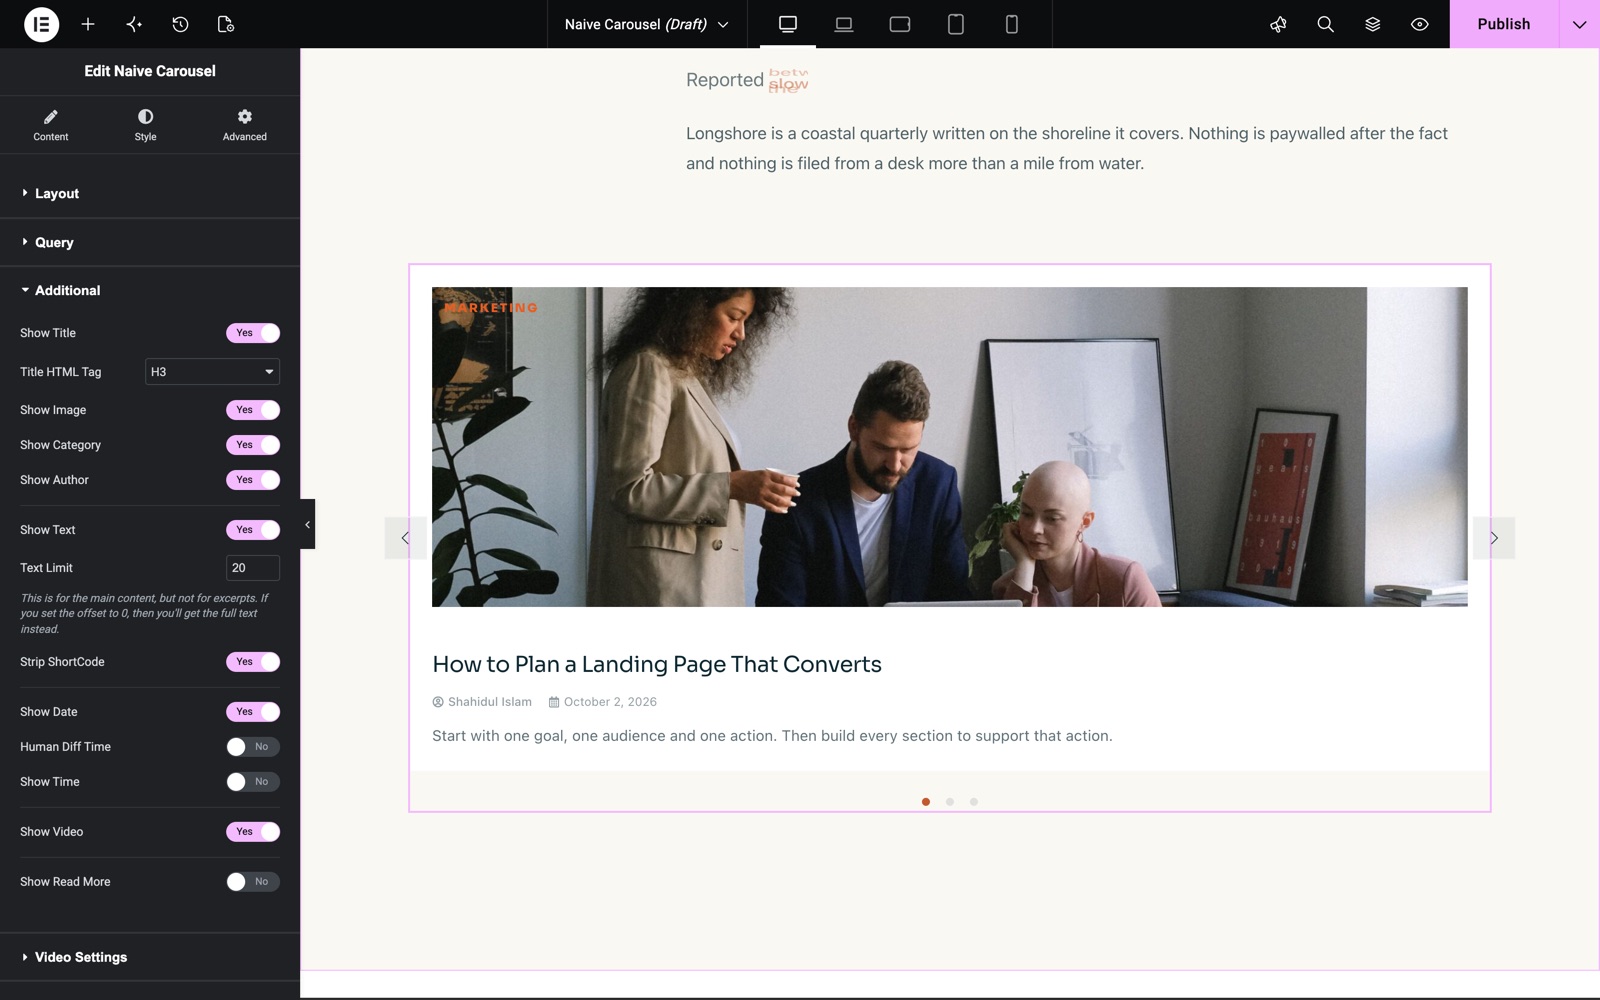1600x1000 pixels.
Task: Open the Structure layers icon
Action: [x=1372, y=24]
